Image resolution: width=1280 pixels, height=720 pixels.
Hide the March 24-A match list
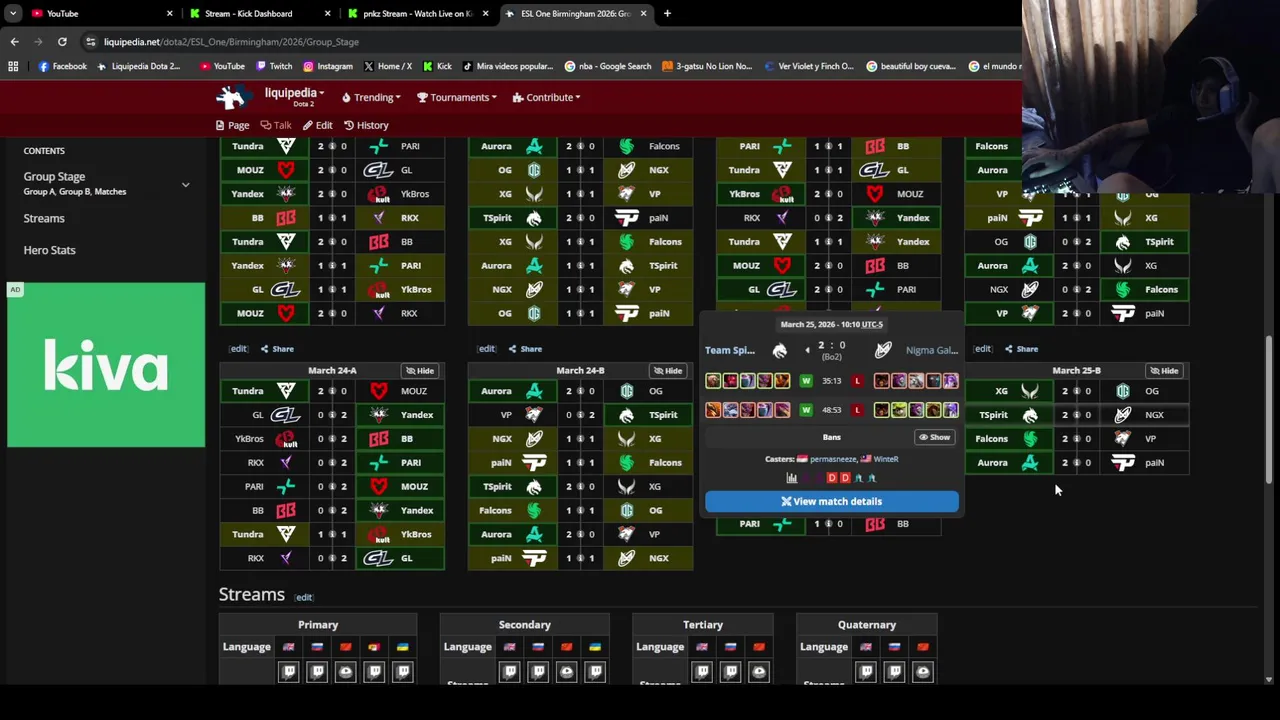(x=420, y=371)
